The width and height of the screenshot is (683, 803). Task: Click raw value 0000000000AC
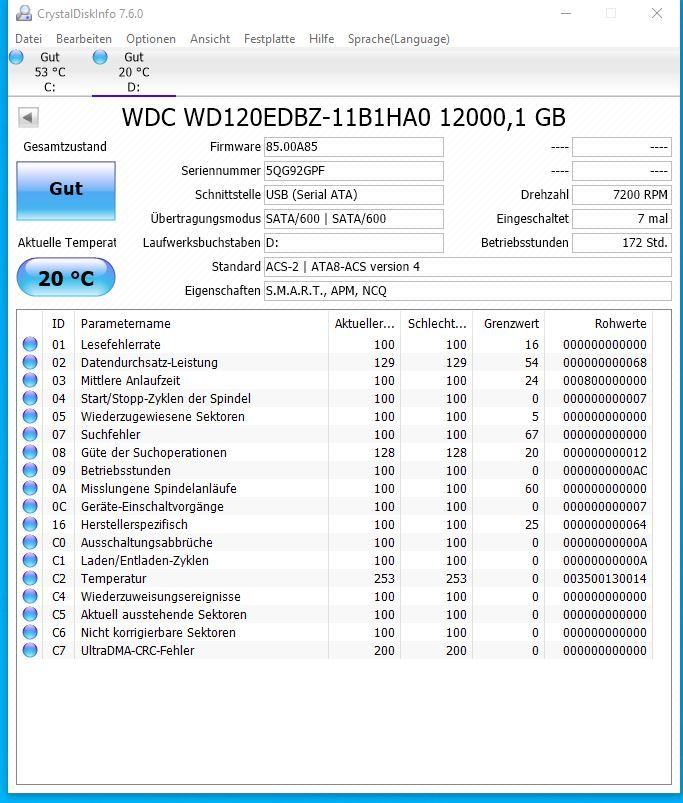(605, 471)
